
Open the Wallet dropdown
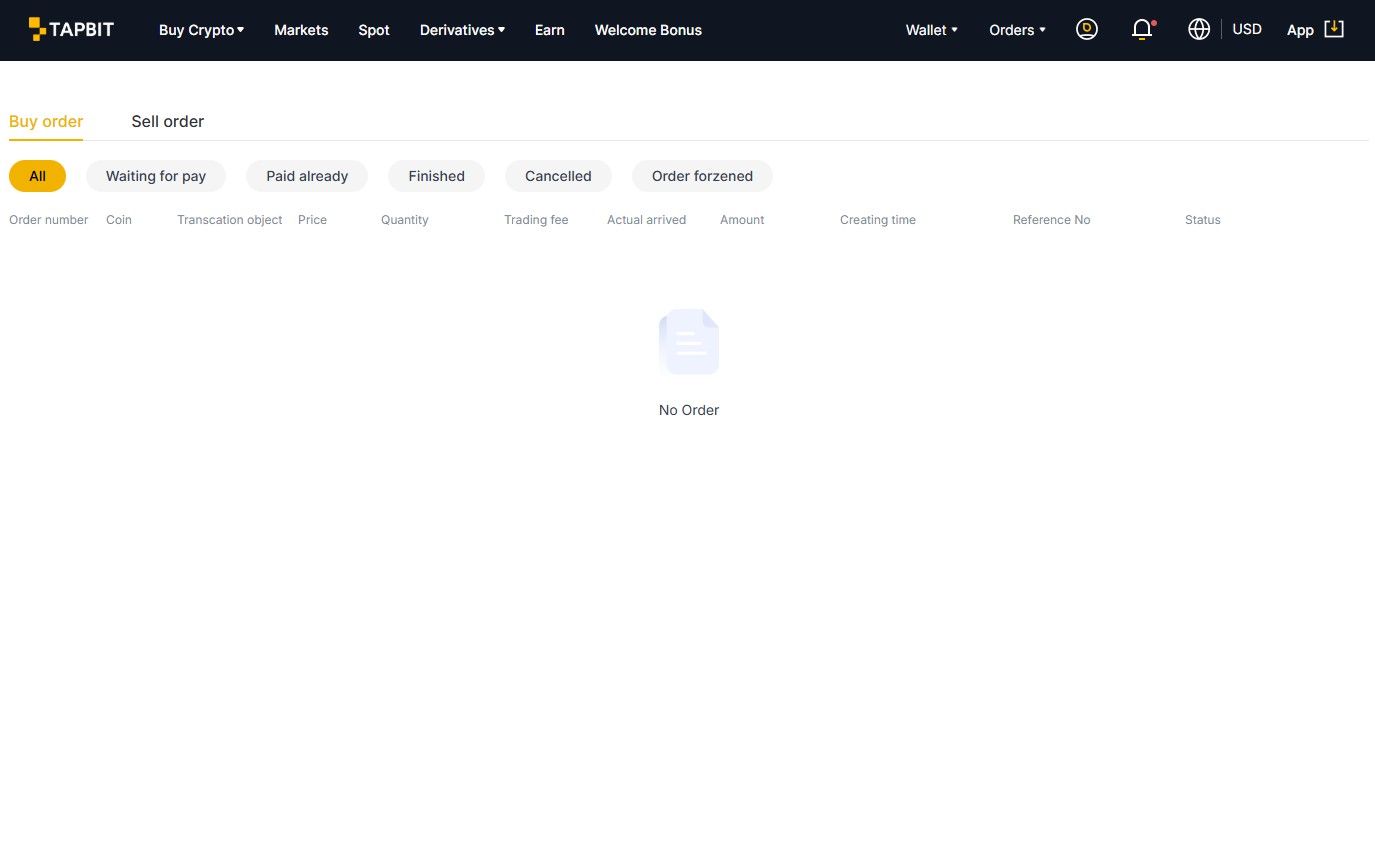[931, 30]
